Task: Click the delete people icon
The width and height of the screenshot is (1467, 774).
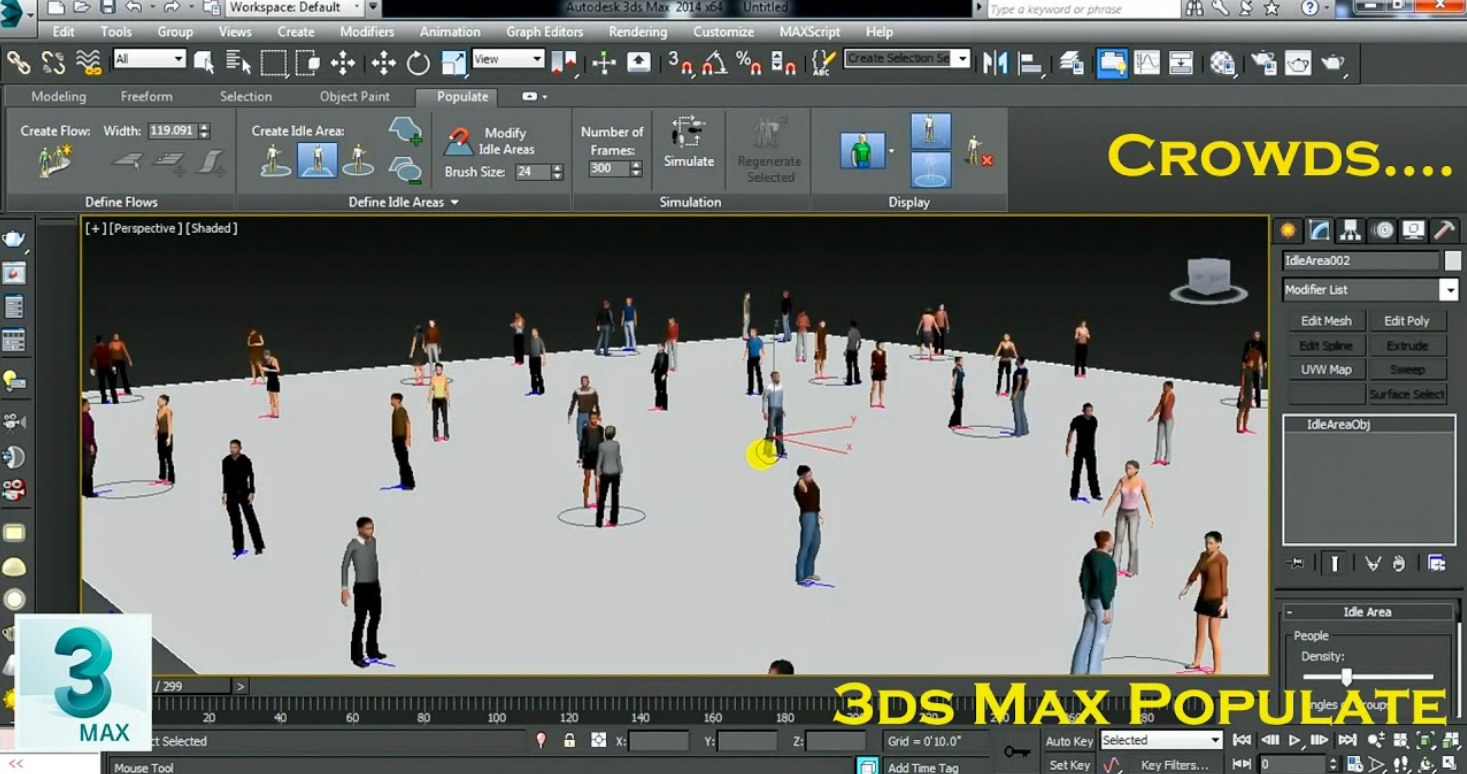Action: point(979,151)
